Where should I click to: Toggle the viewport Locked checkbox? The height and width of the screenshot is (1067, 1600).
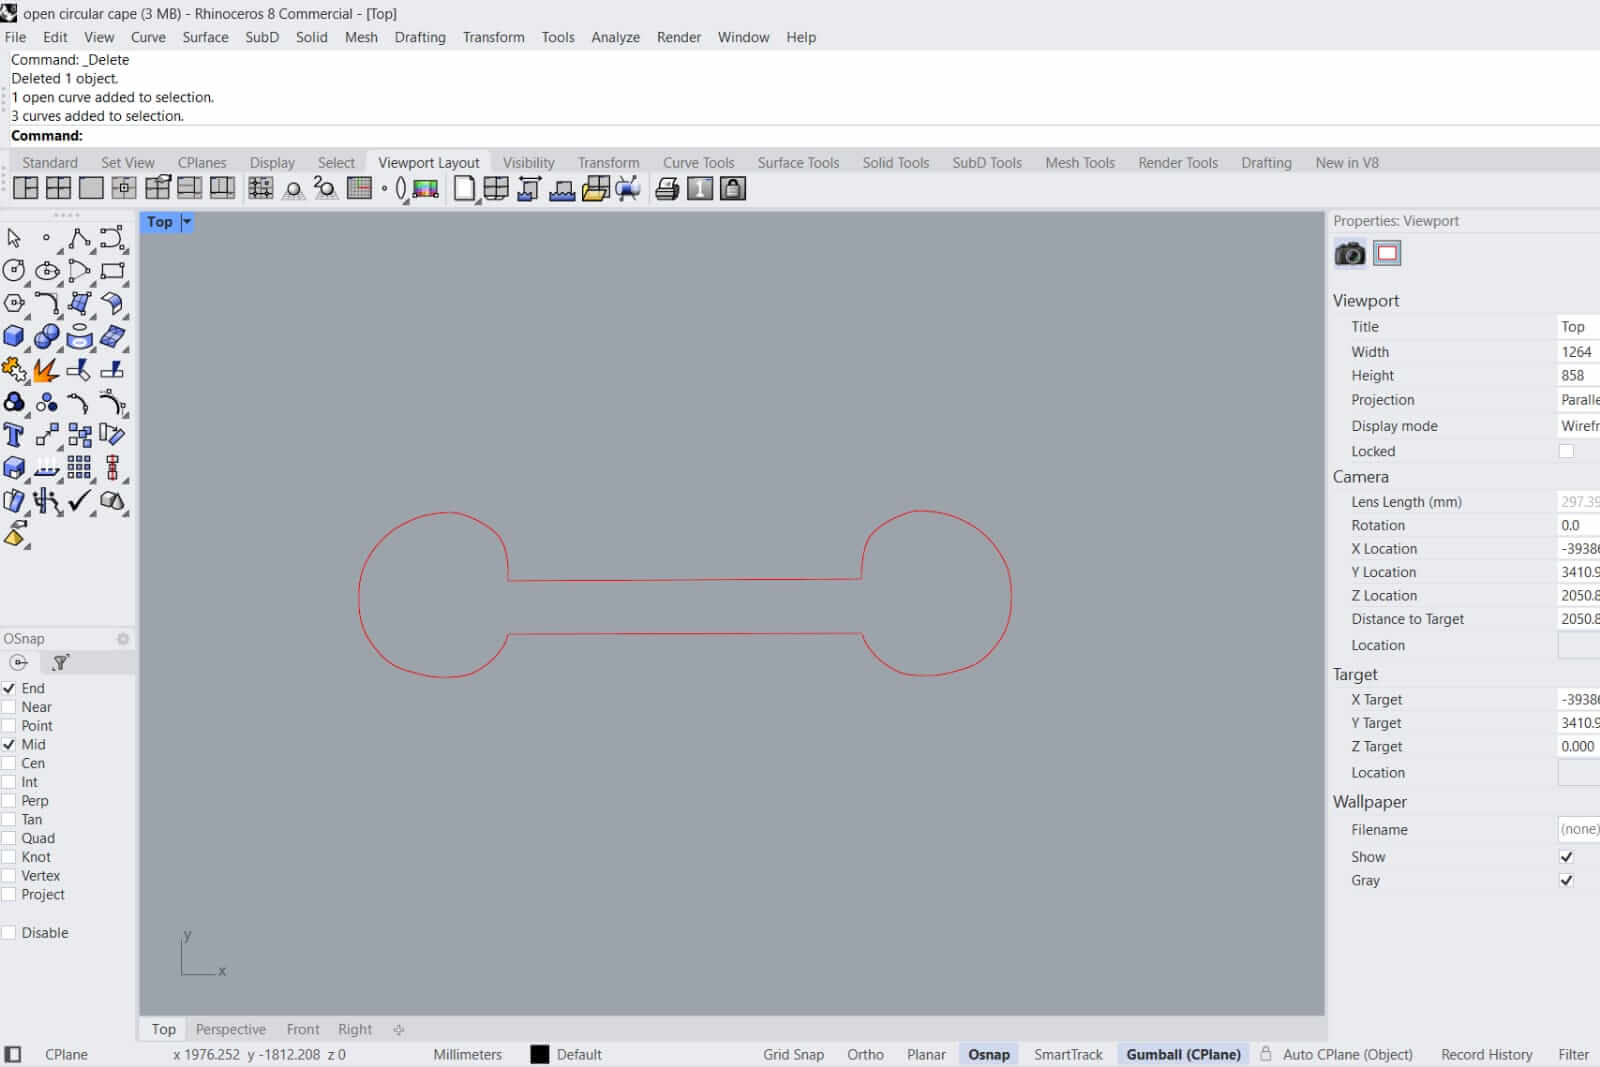tap(1566, 451)
